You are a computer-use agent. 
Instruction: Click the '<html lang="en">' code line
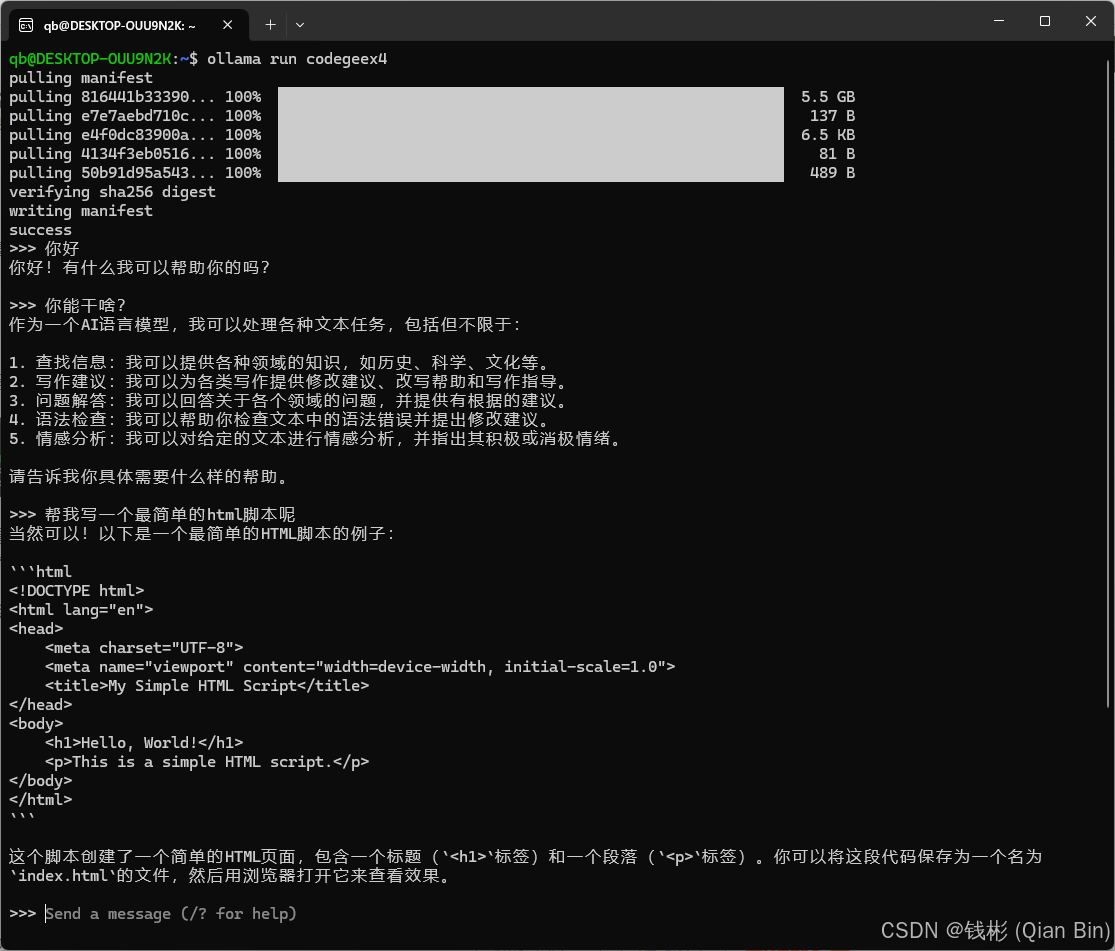click(x=80, y=610)
